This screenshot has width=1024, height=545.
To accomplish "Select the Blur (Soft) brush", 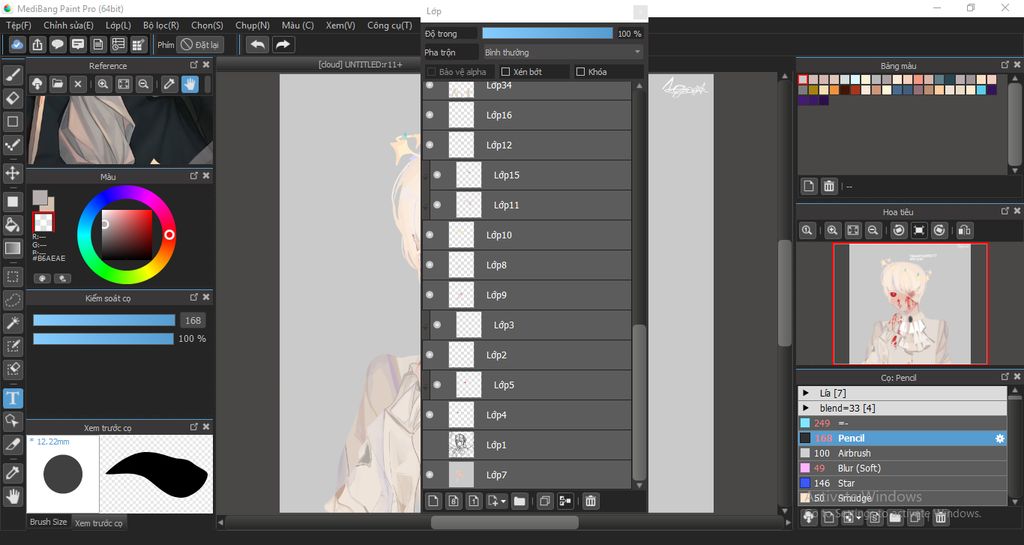I will pos(902,469).
